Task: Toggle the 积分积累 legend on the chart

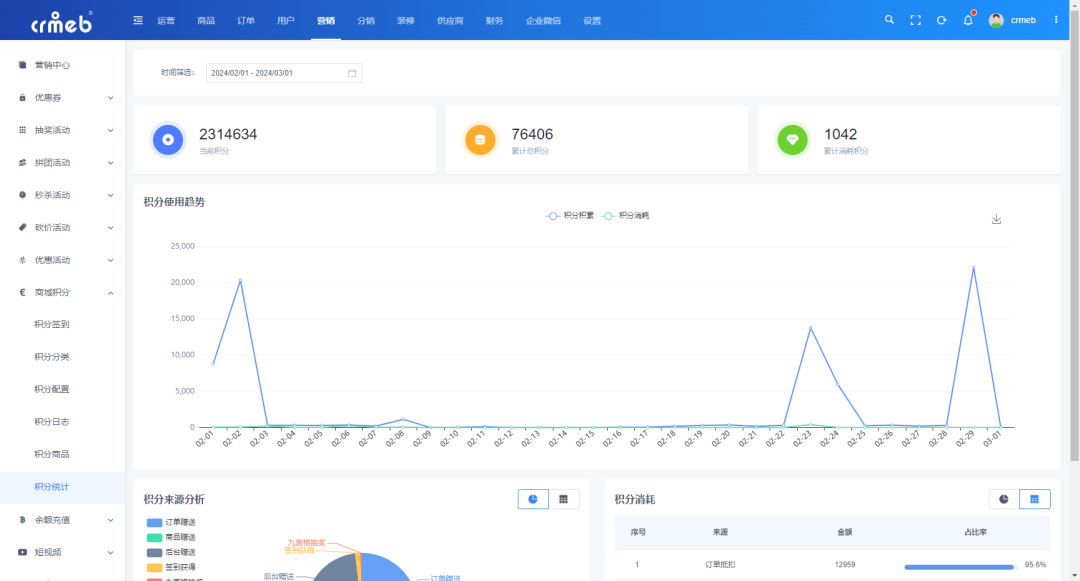Action: 570,214
